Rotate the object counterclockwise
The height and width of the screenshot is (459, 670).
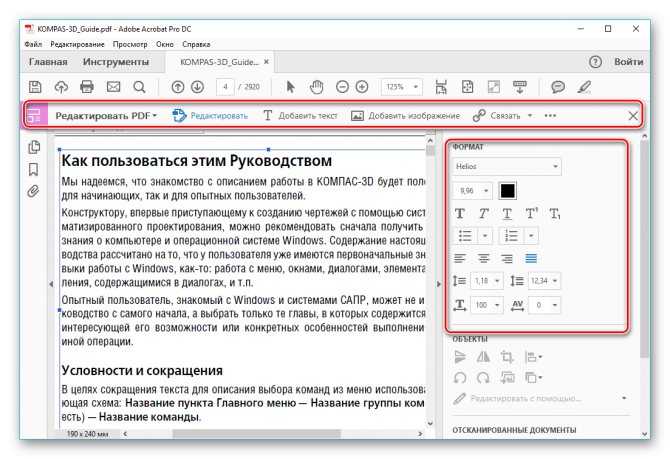coord(460,378)
